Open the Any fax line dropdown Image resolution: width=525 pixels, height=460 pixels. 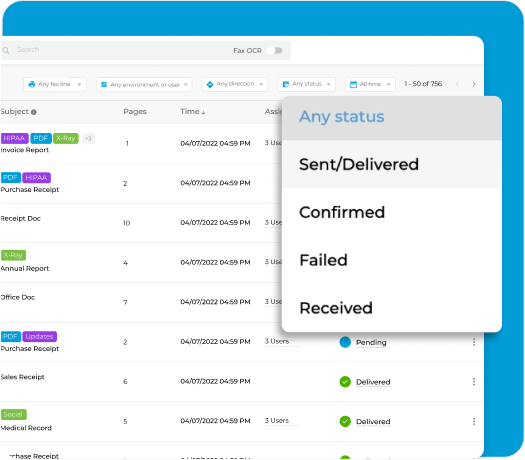[55, 84]
